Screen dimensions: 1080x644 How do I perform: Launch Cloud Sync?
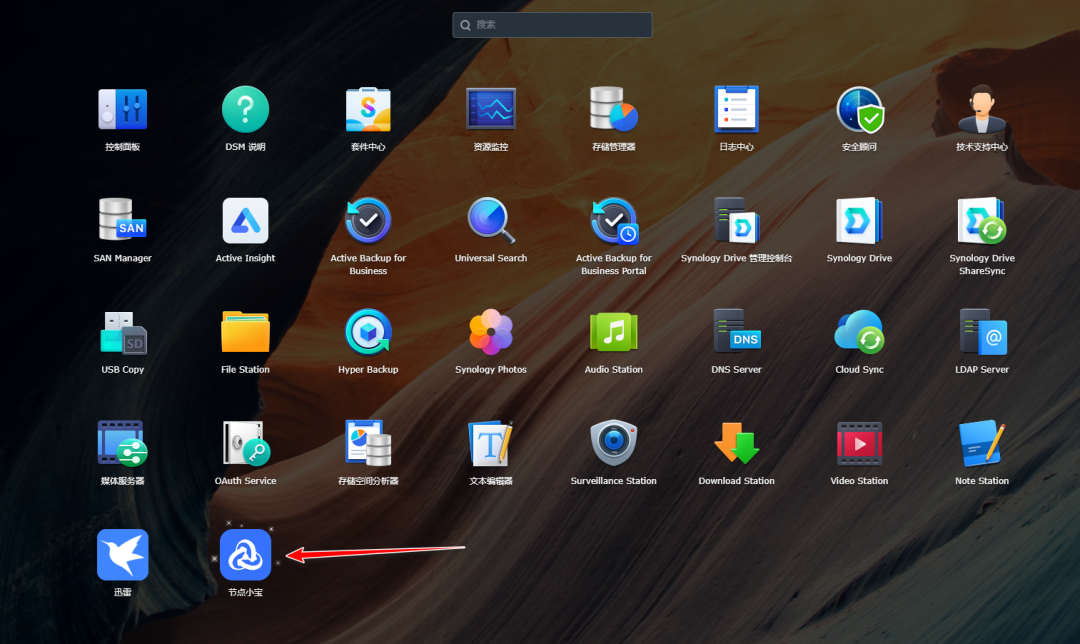click(x=859, y=332)
